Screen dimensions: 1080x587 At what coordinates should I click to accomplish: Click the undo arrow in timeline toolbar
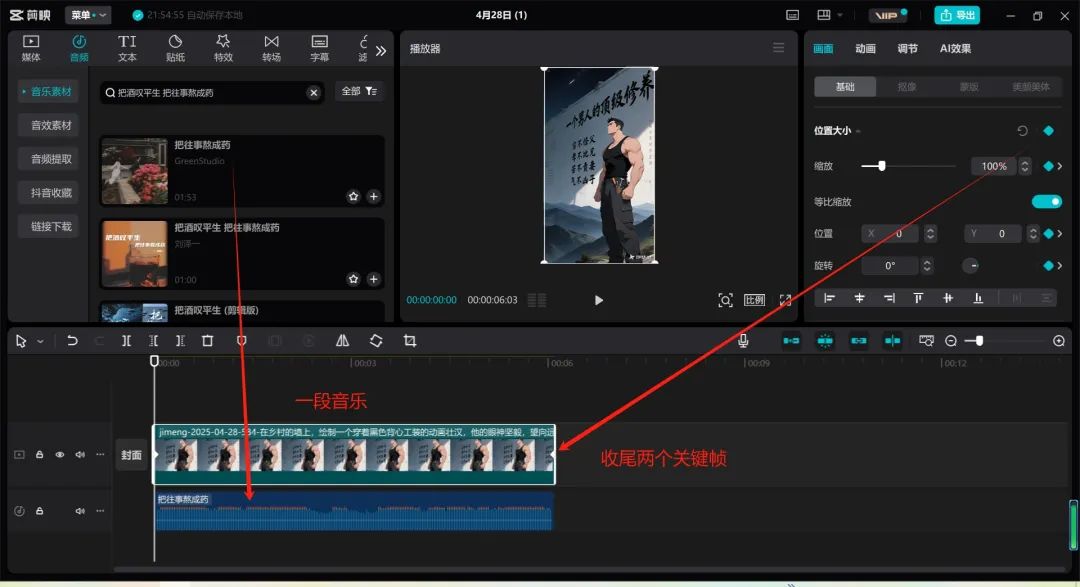72,340
